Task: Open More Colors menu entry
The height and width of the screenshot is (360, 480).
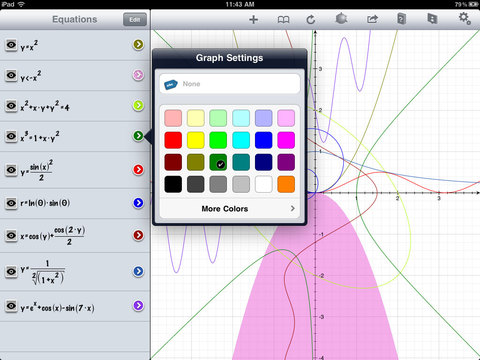Action: [229, 209]
